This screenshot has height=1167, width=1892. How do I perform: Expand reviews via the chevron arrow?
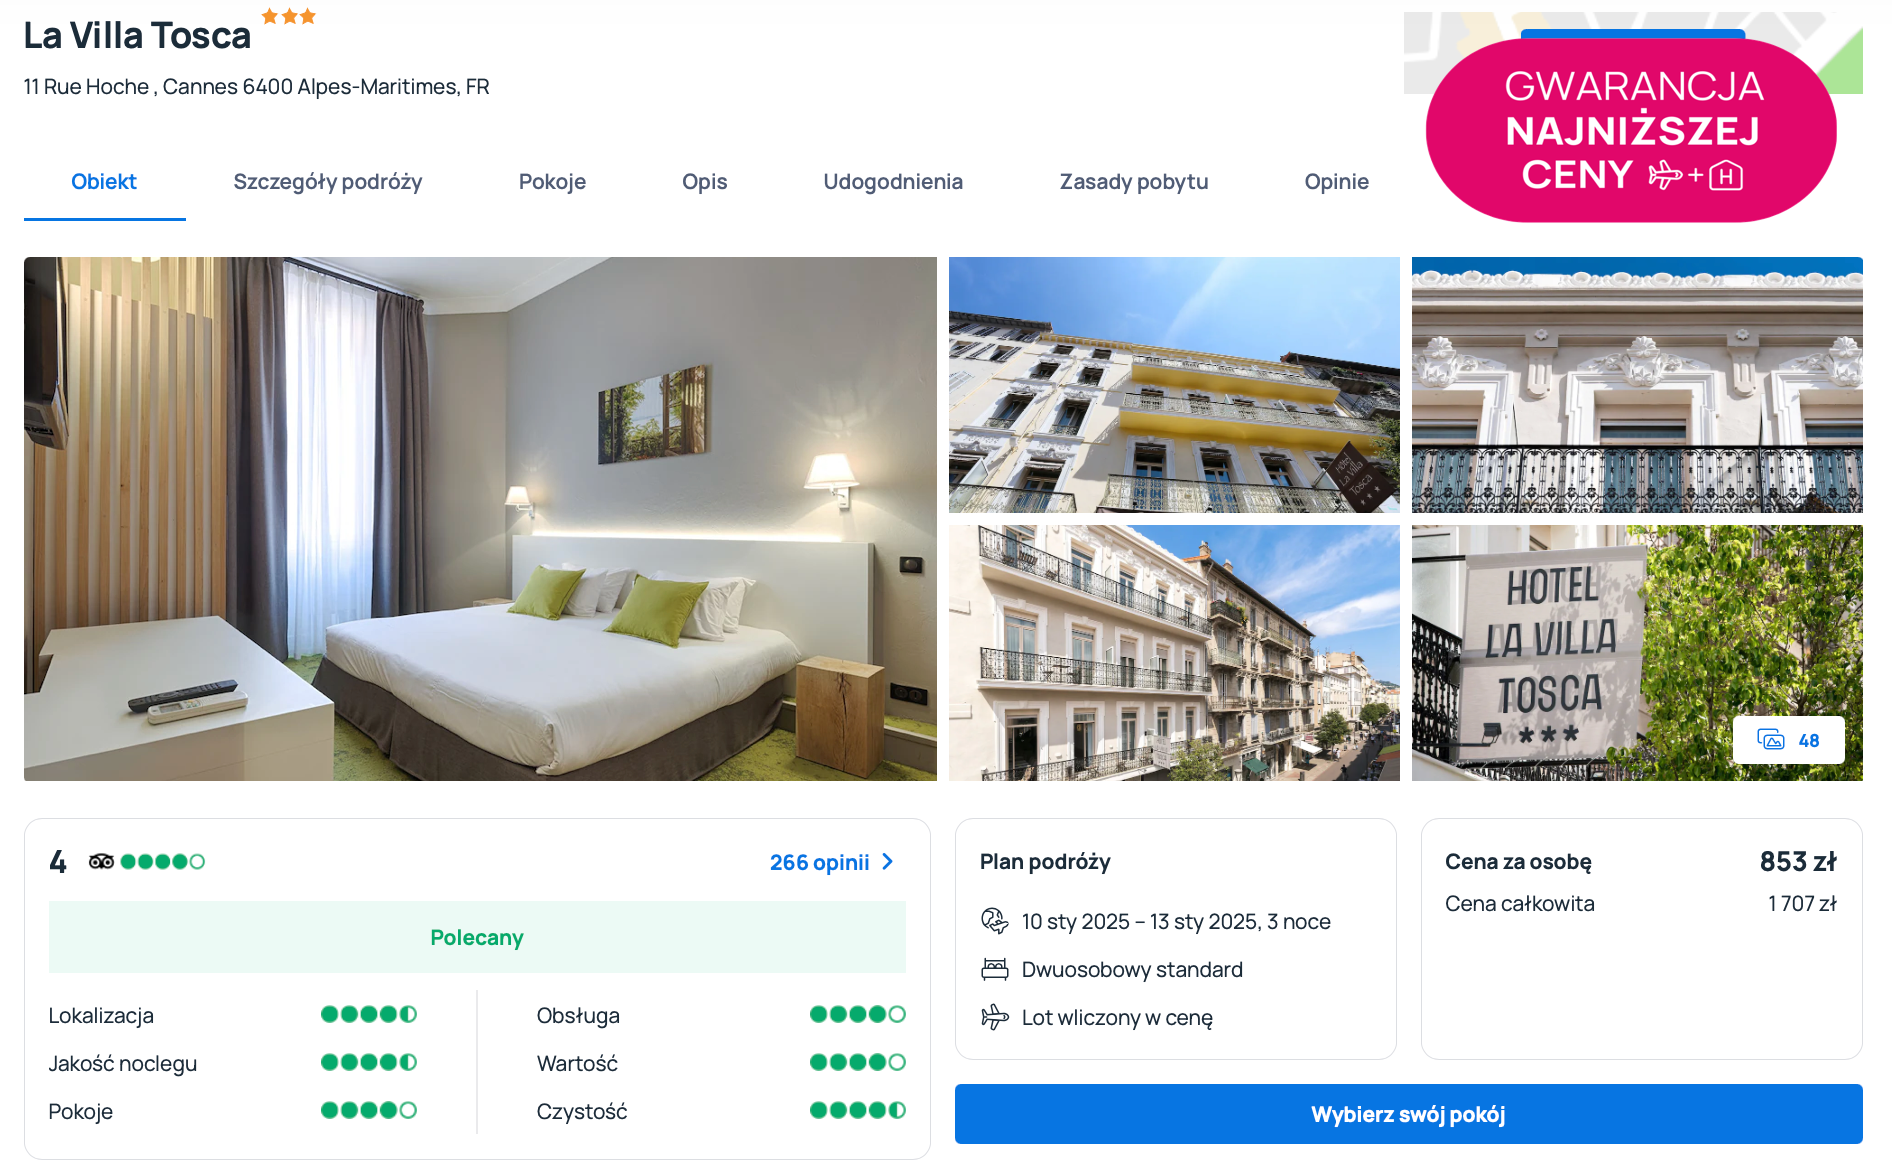pos(887,862)
